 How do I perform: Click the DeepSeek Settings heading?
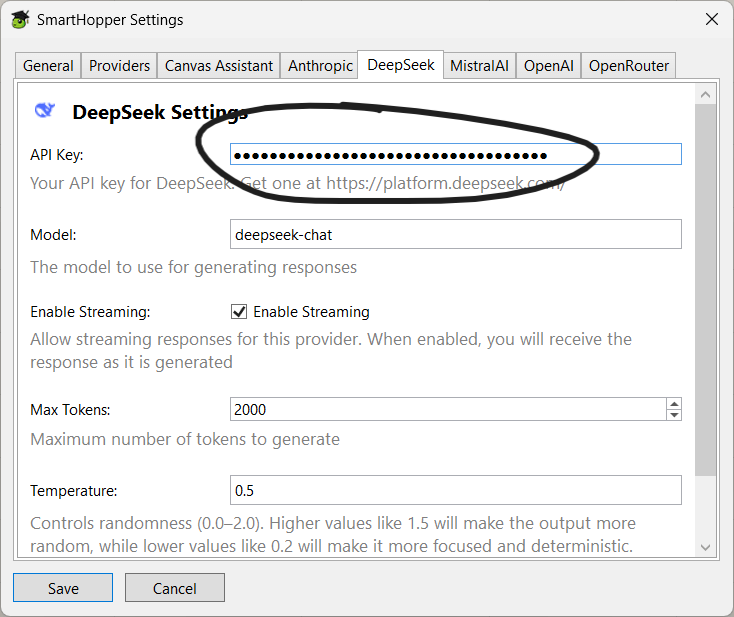pos(160,112)
